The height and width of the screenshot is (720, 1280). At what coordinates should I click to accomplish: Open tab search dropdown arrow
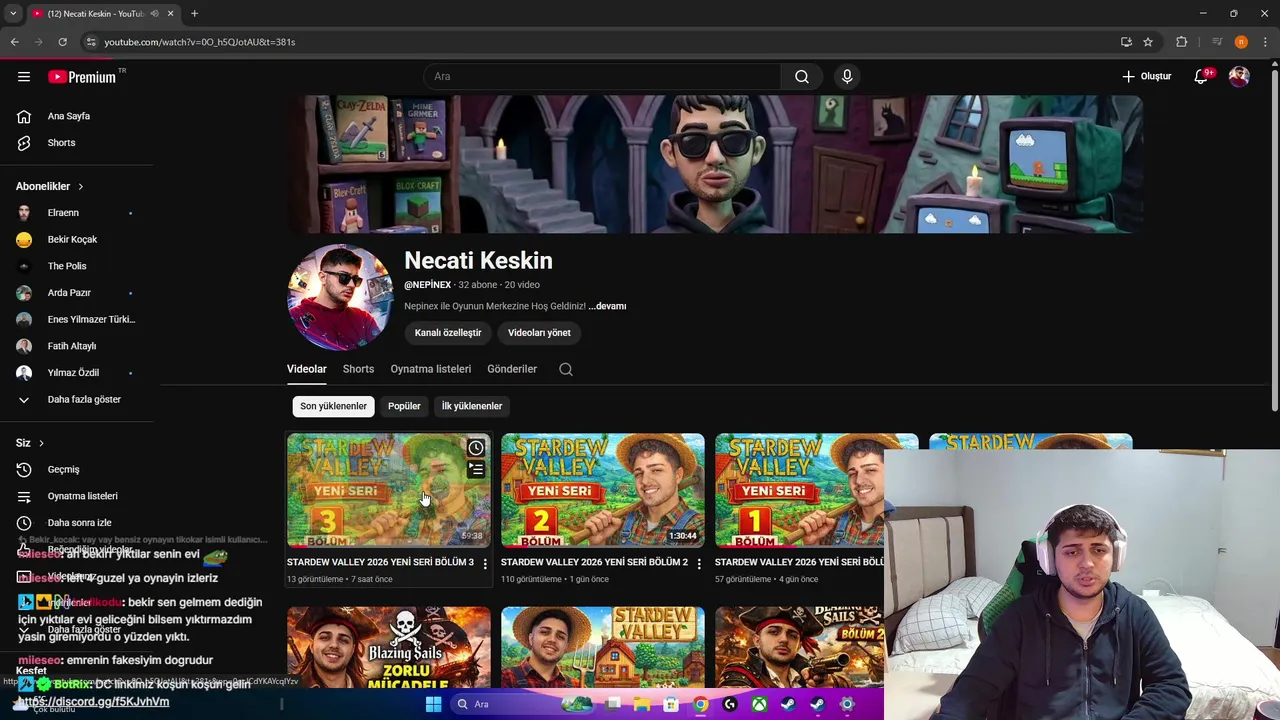13,14
